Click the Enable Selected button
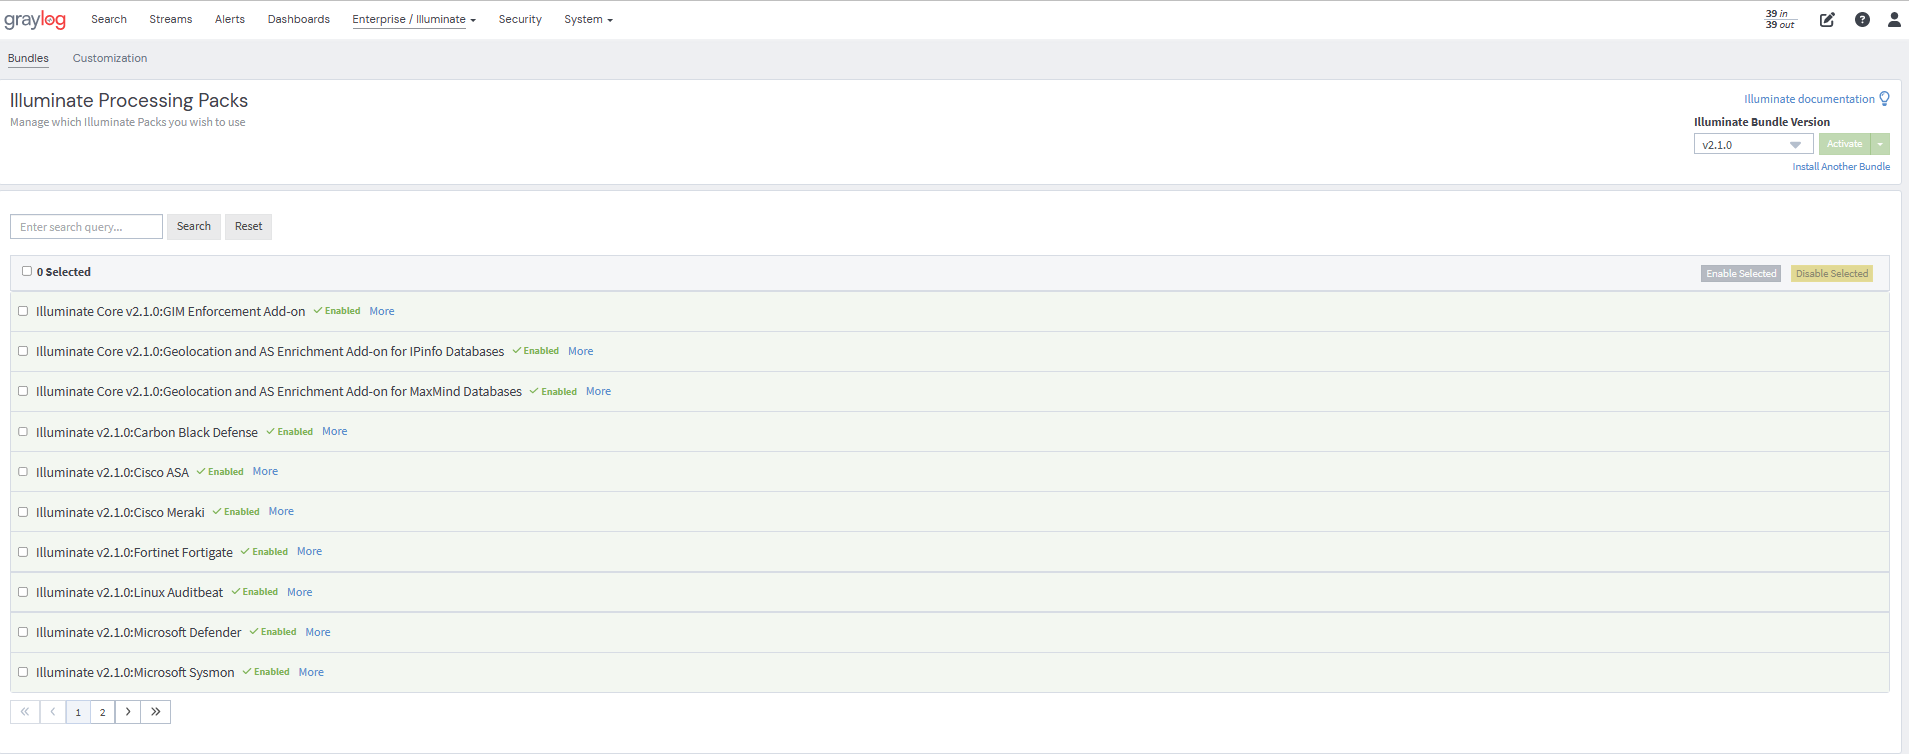 tap(1741, 273)
